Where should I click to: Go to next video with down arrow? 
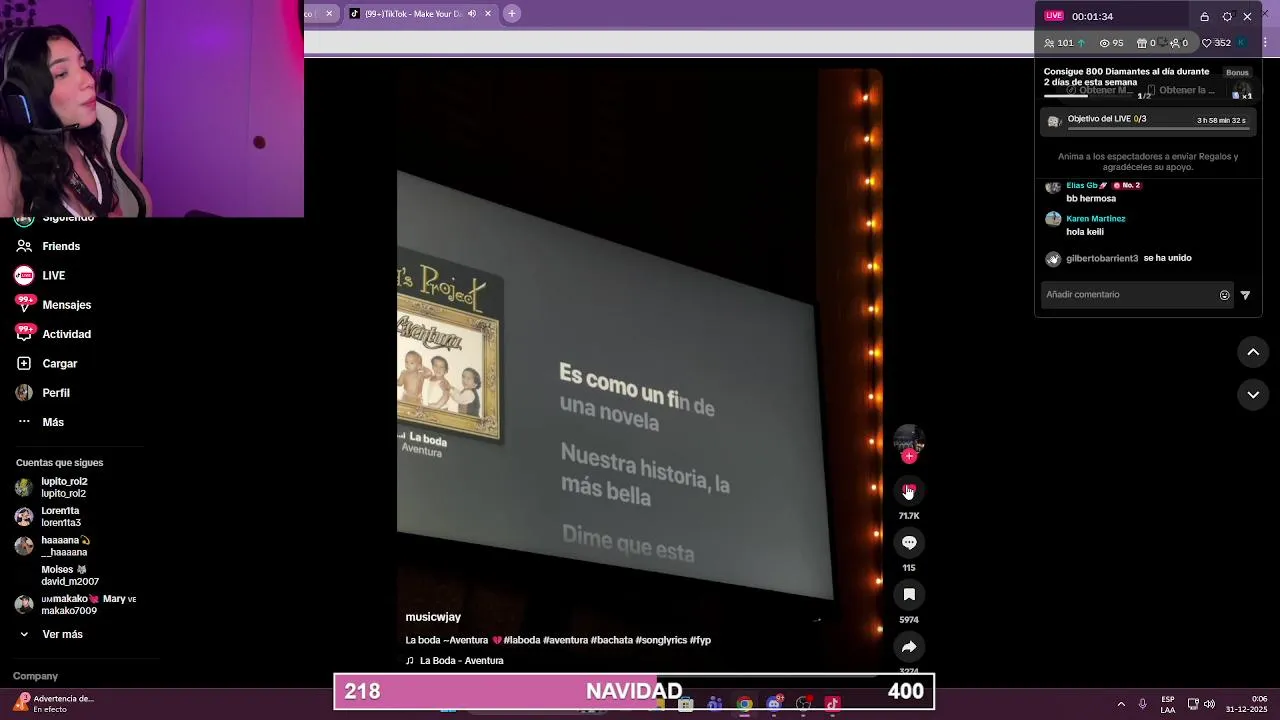[1253, 395]
